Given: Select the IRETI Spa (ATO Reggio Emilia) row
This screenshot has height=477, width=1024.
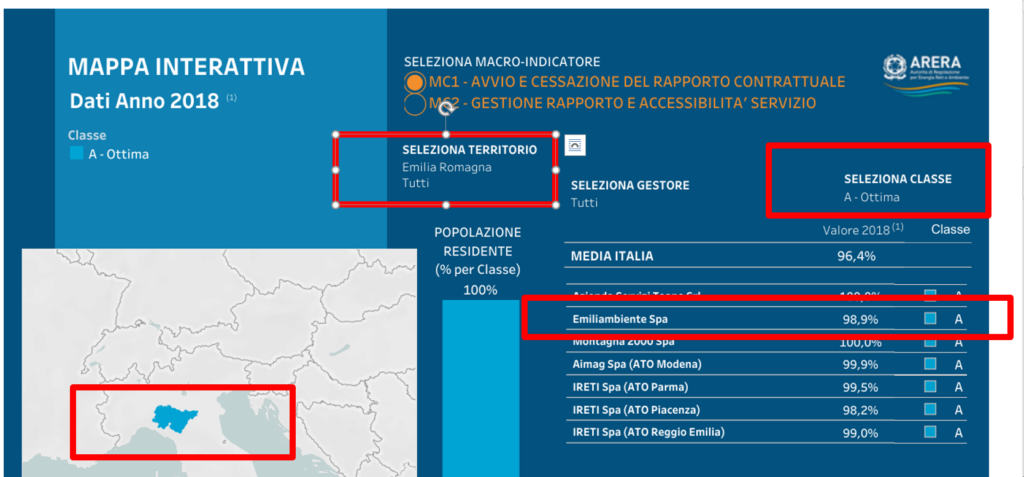Looking at the screenshot, I should [x=768, y=432].
